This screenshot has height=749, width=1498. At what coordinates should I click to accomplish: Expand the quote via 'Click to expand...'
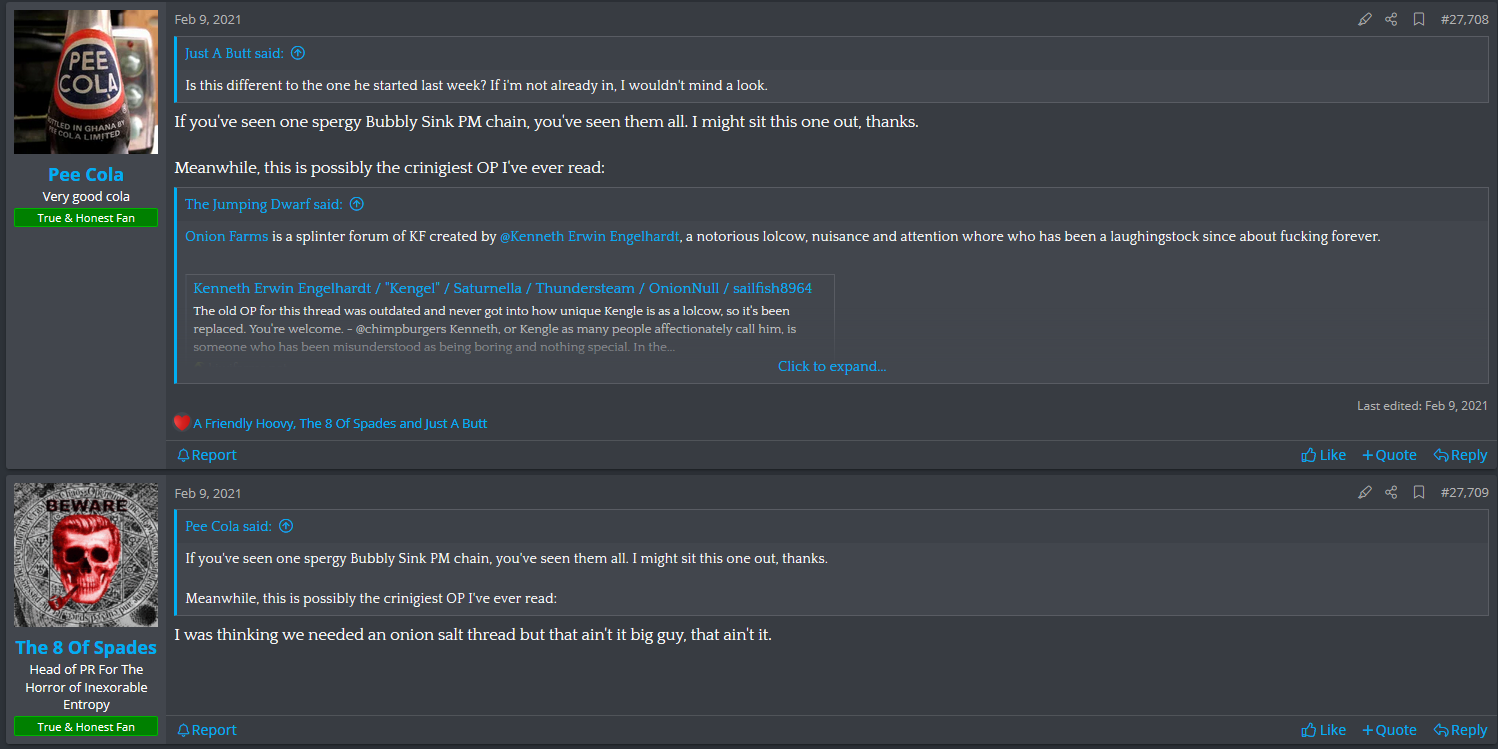coord(831,366)
